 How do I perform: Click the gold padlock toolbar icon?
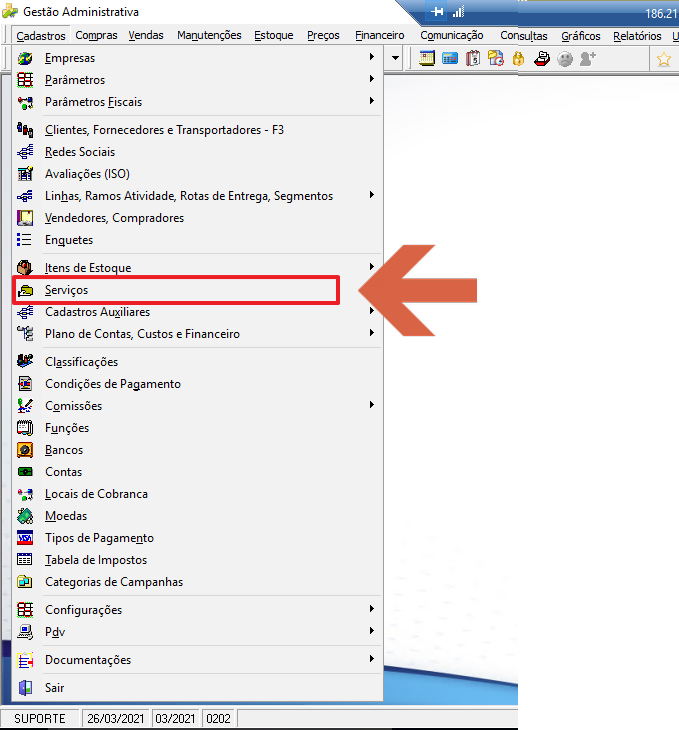tap(518, 59)
